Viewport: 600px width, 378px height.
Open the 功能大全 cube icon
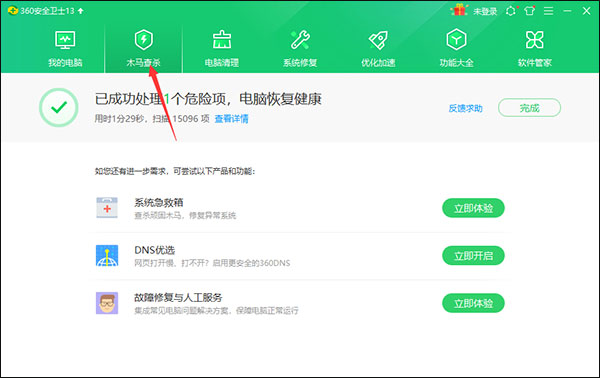(x=456, y=39)
